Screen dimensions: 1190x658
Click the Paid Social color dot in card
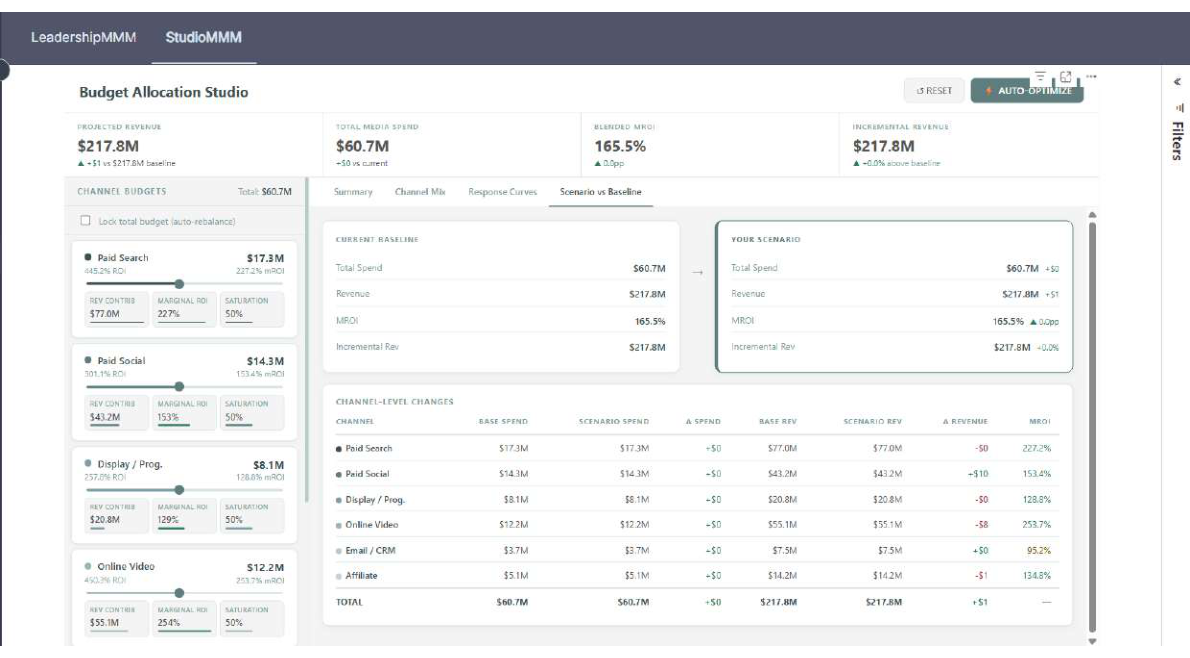click(88, 360)
